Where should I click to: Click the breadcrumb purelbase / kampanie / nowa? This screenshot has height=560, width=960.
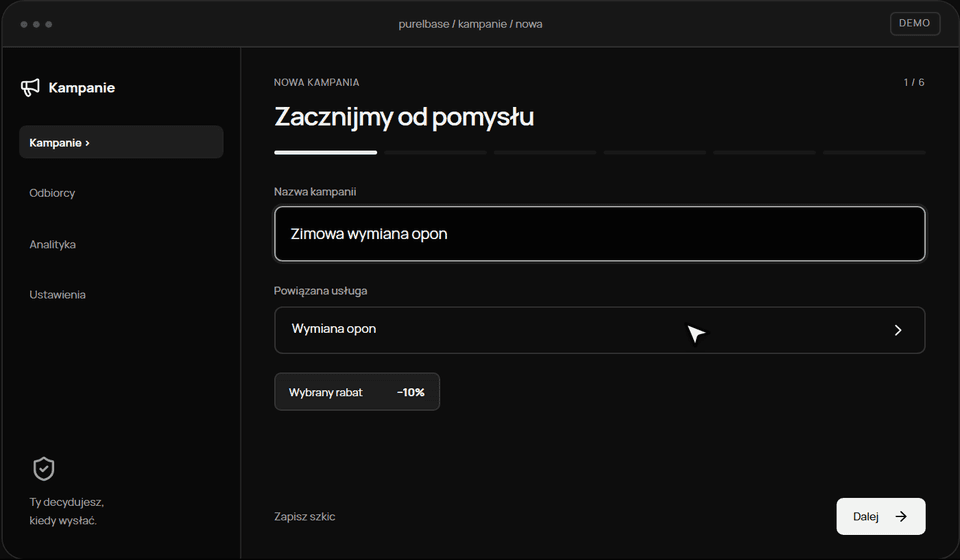(470, 24)
